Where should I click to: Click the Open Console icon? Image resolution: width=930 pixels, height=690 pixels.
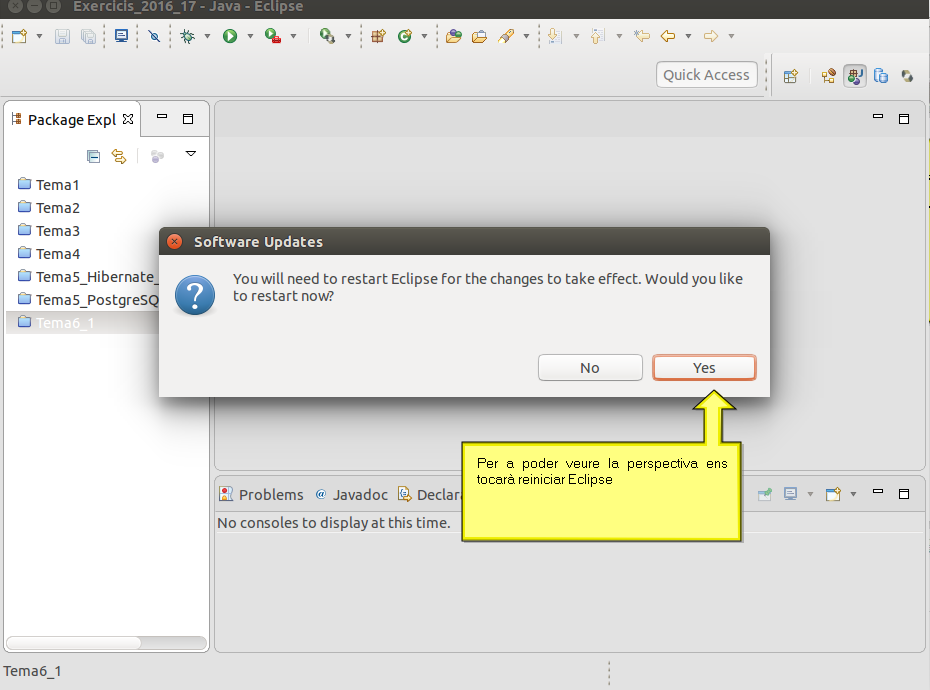tap(833, 494)
